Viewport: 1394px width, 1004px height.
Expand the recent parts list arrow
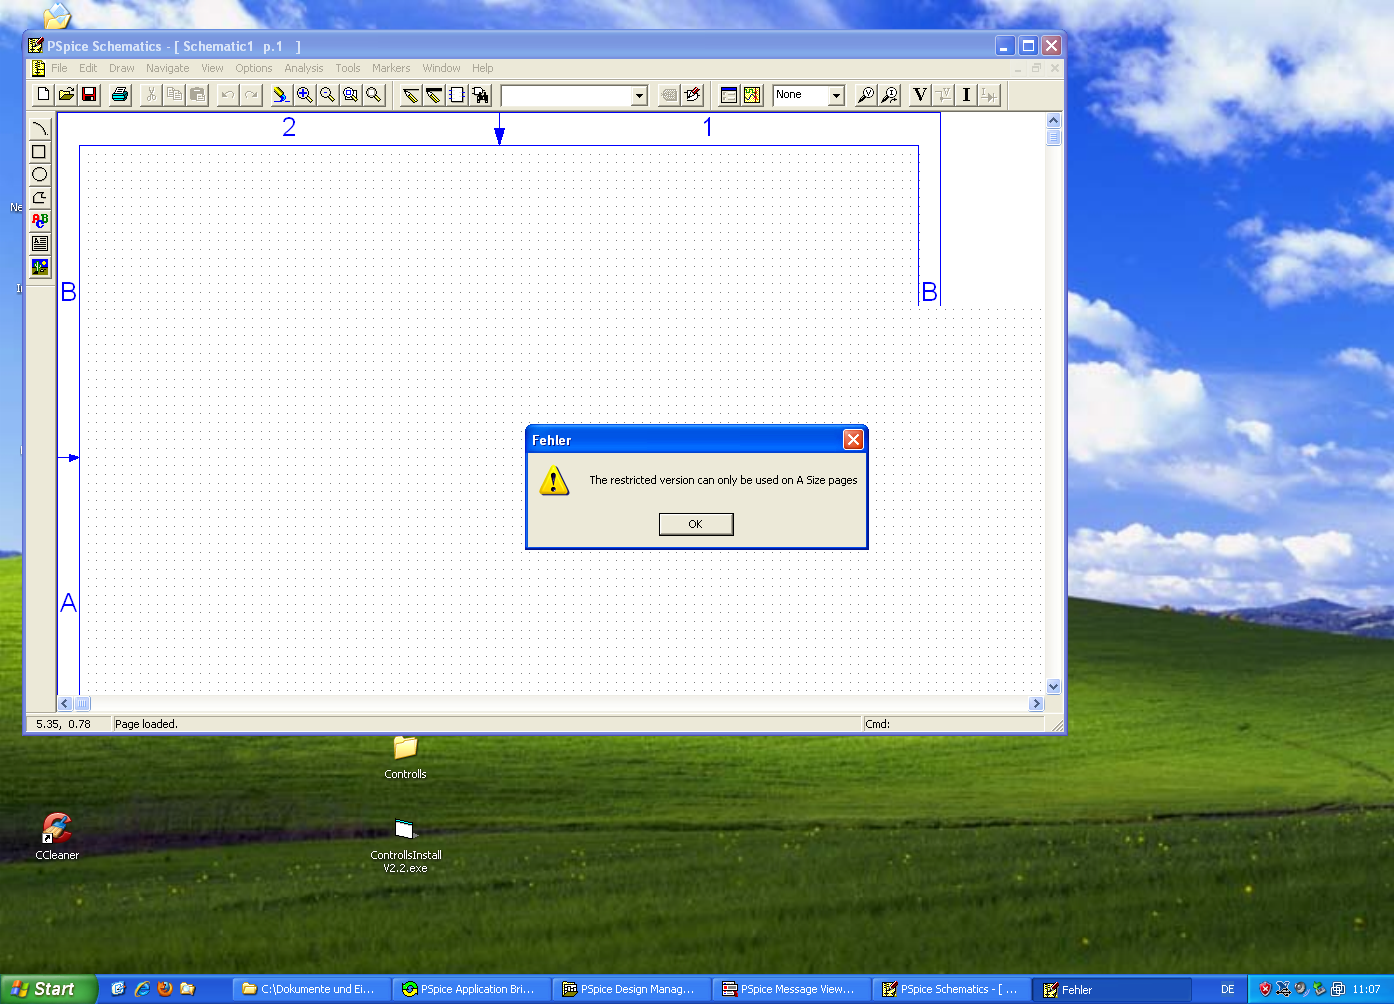click(x=639, y=95)
